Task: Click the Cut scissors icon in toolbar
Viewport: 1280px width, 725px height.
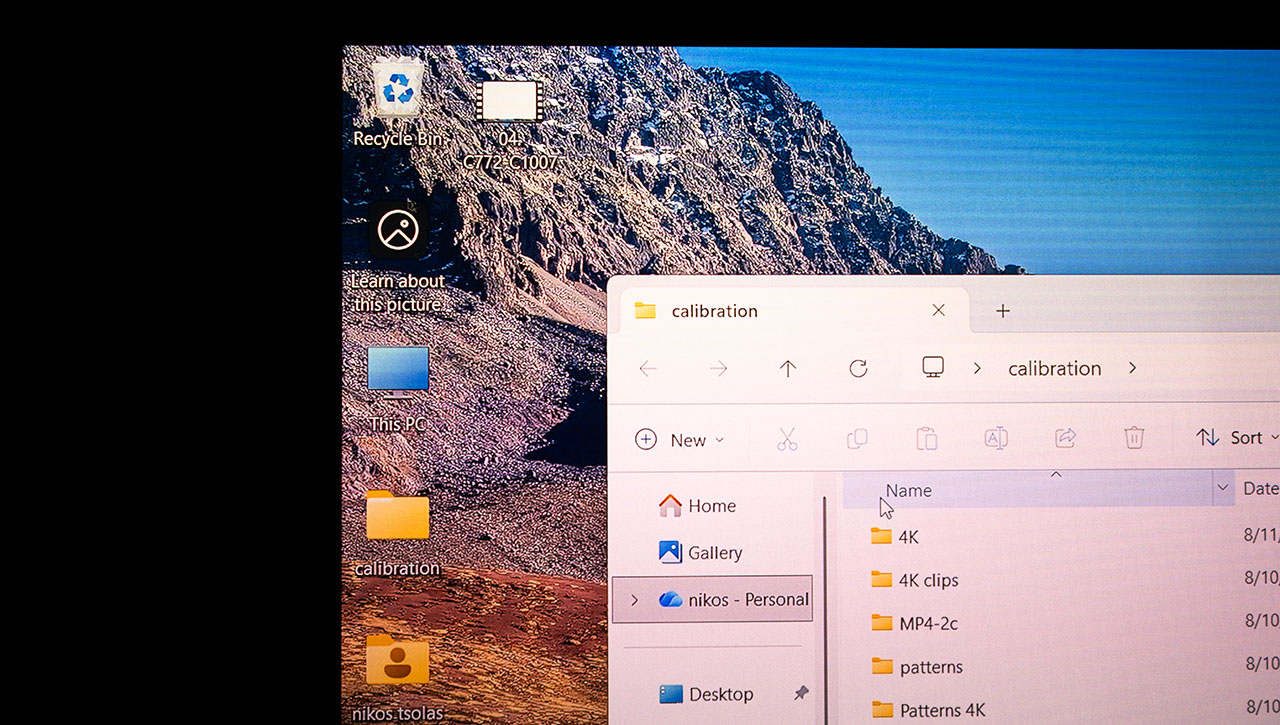Action: 787,439
